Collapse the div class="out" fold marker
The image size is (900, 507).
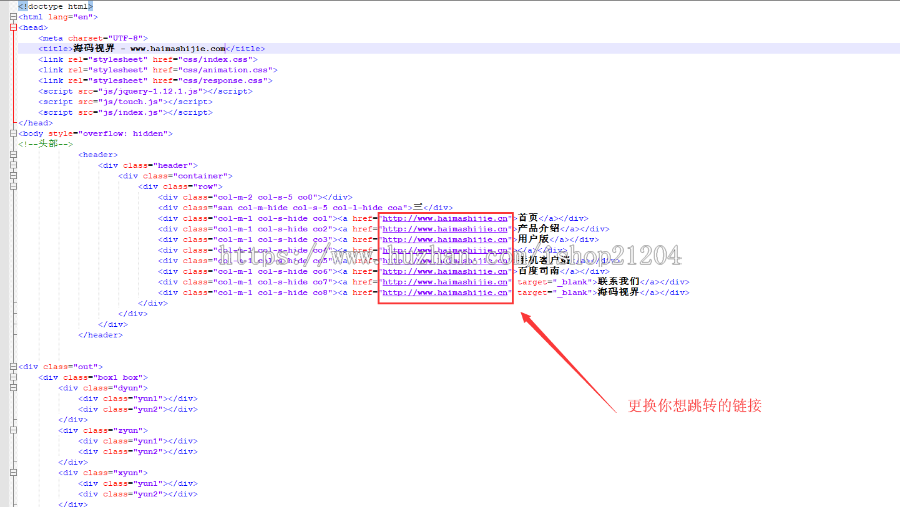click(13, 366)
